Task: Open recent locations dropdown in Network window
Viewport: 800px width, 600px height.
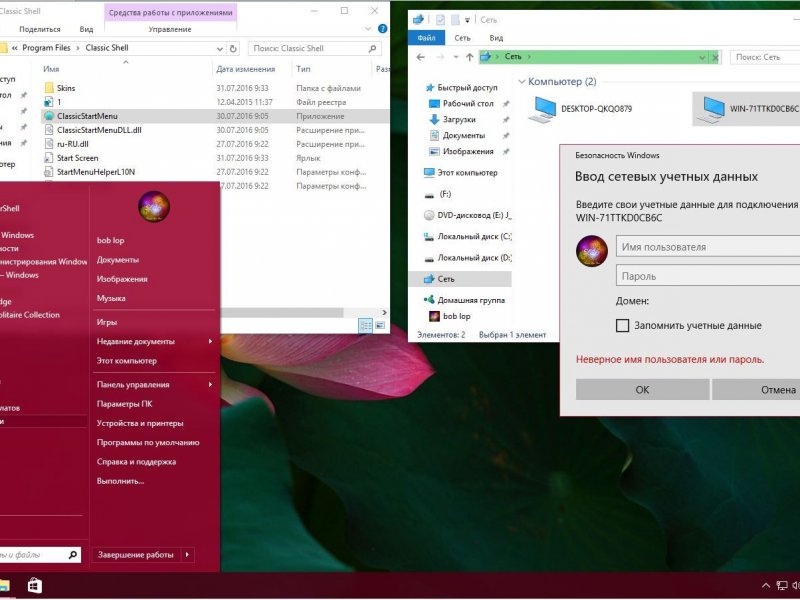Action: click(x=456, y=57)
